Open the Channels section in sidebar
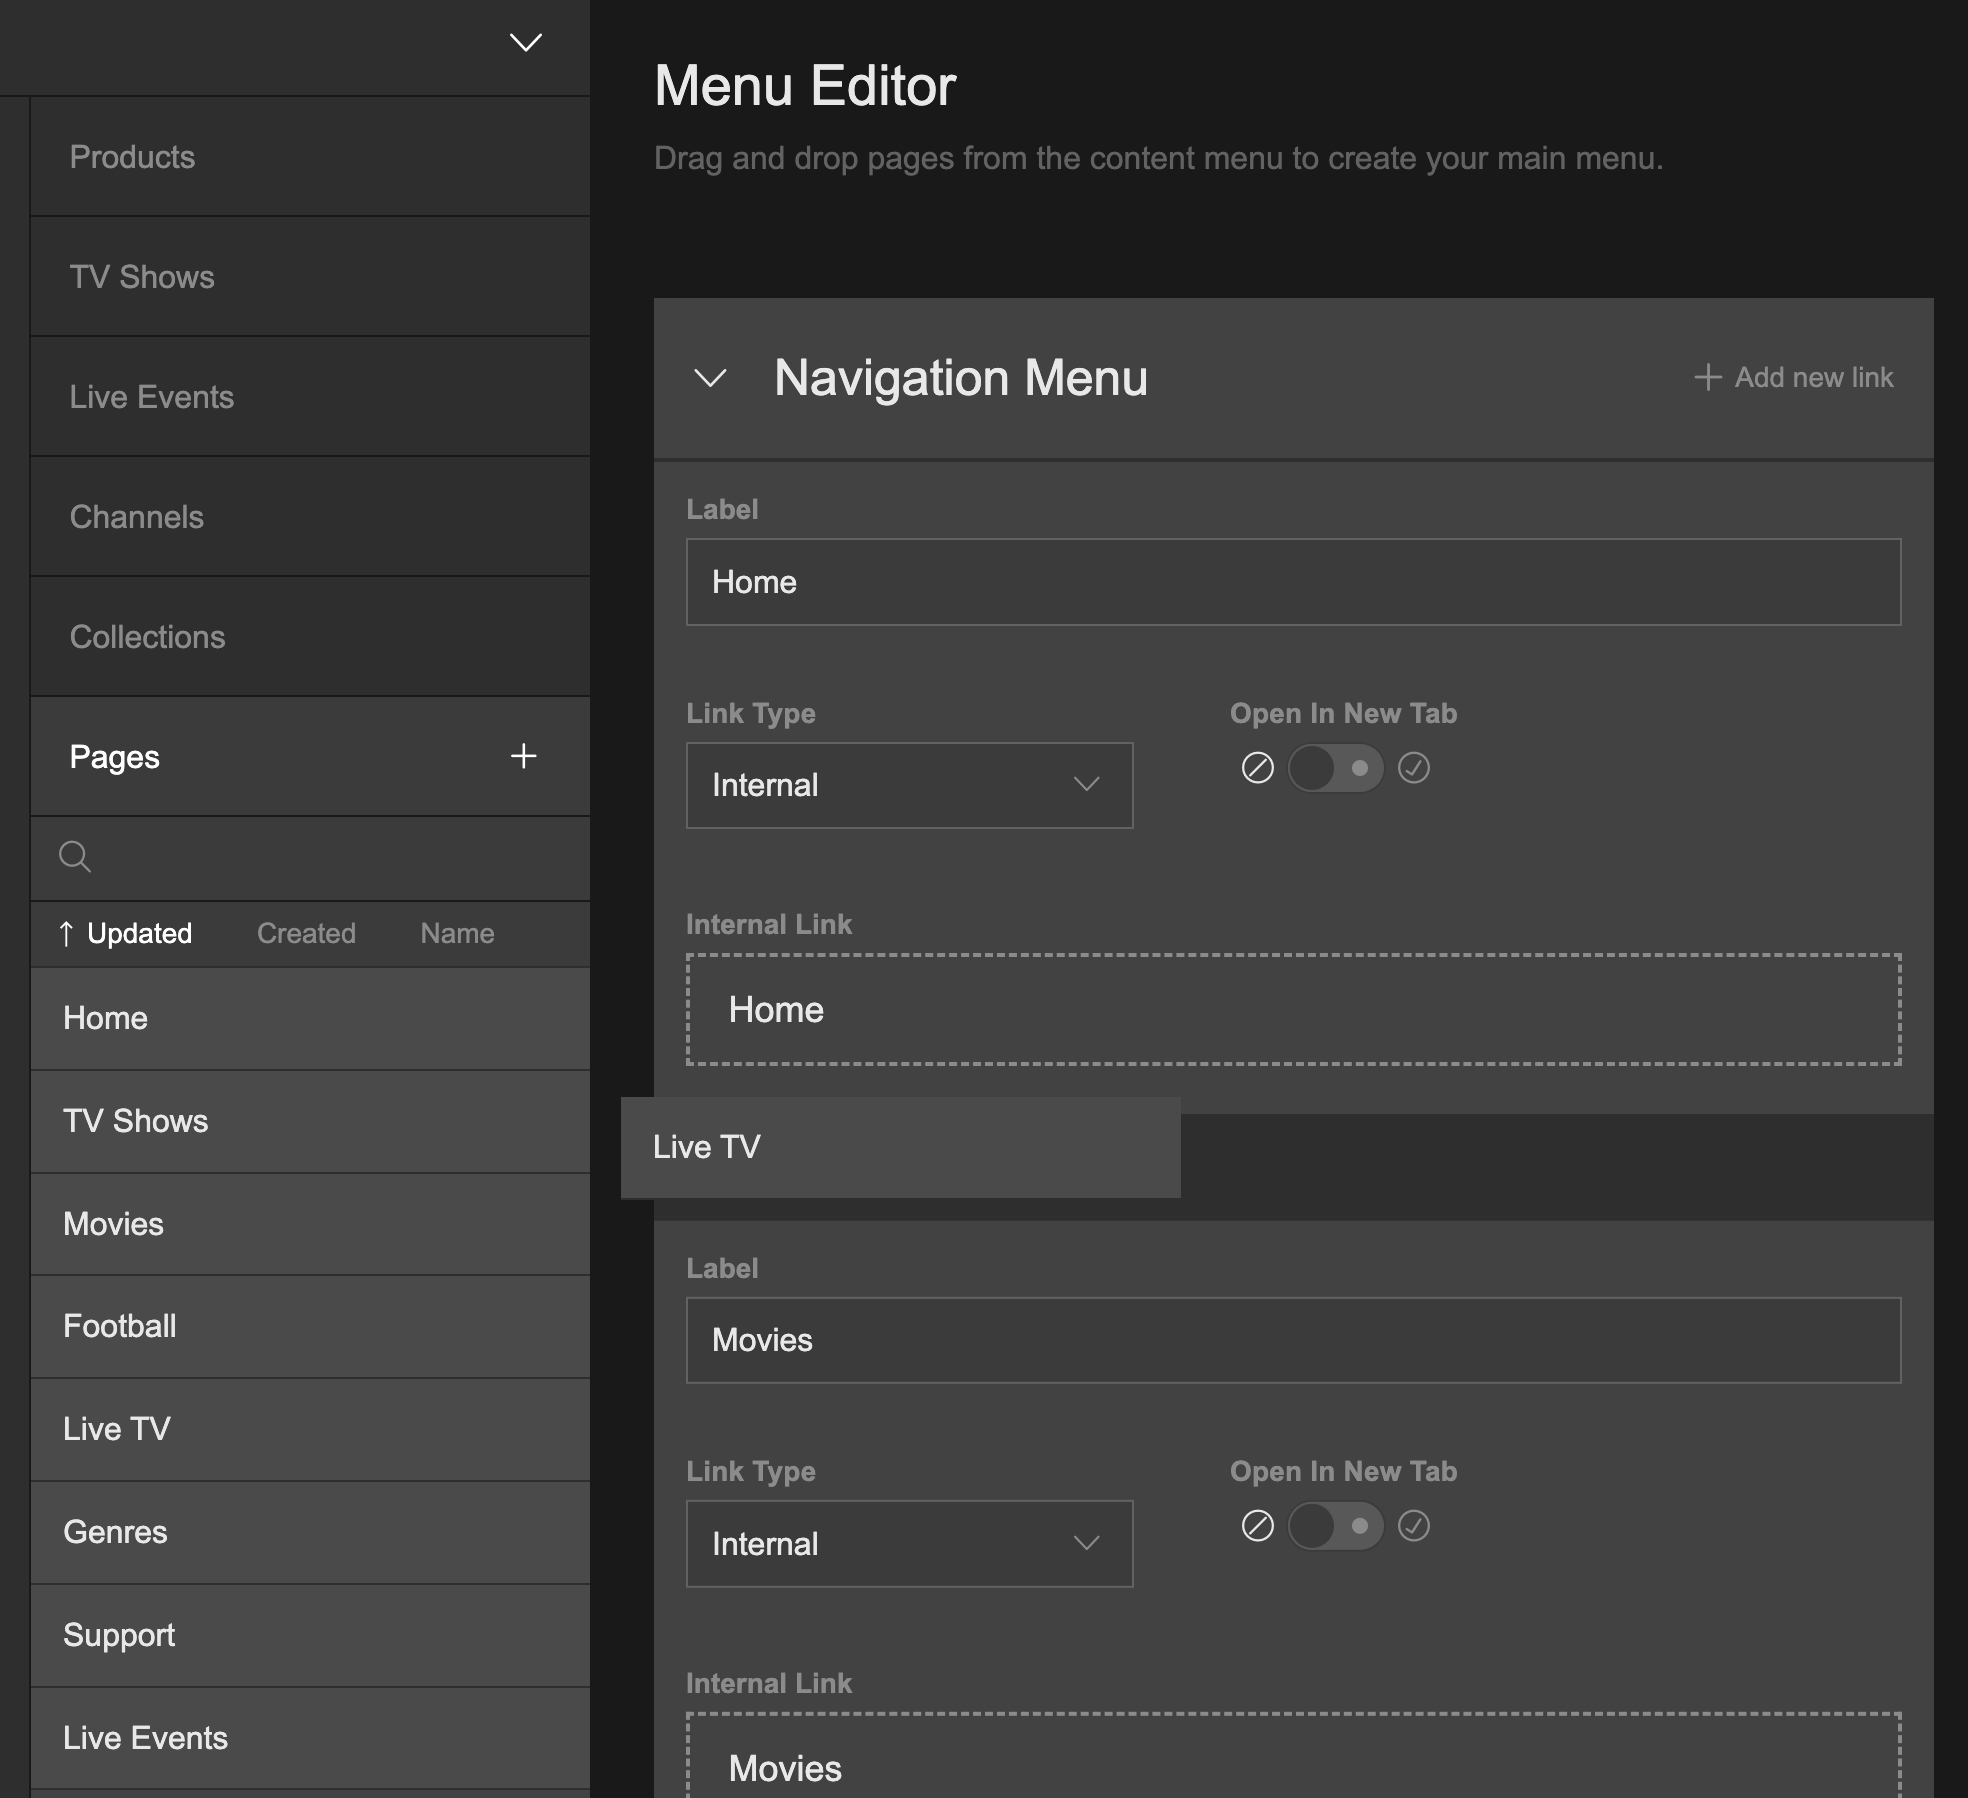The height and width of the screenshot is (1798, 1968). point(137,517)
